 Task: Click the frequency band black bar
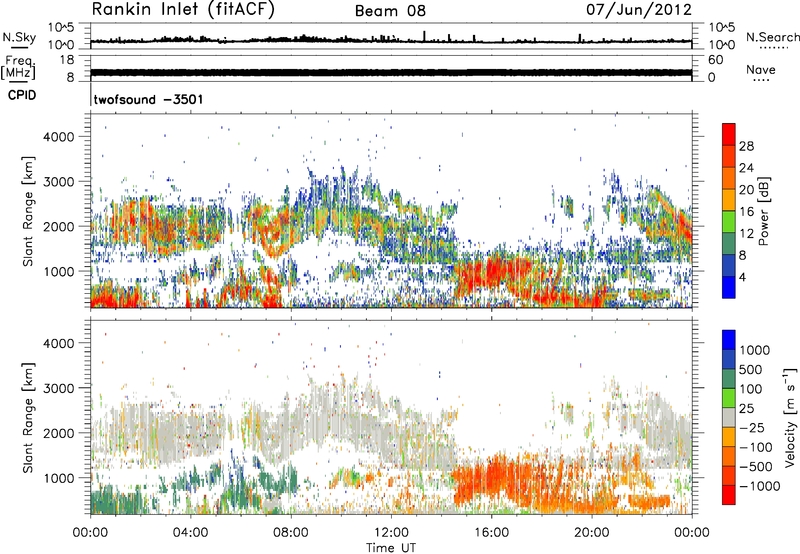pyautogui.click(x=391, y=72)
